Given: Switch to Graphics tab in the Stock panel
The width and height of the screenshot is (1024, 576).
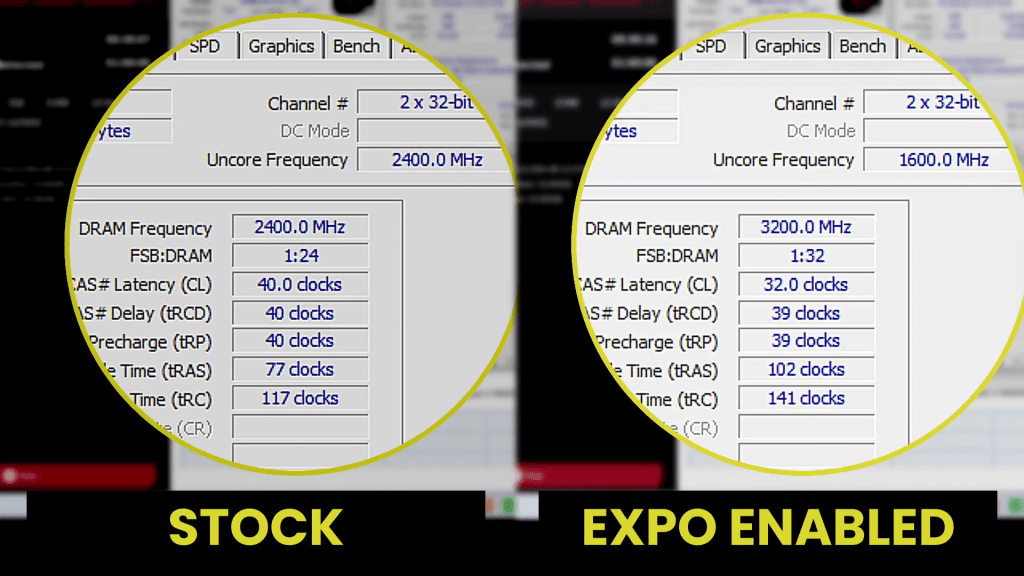Looking at the screenshot, I should click(281, 46).
